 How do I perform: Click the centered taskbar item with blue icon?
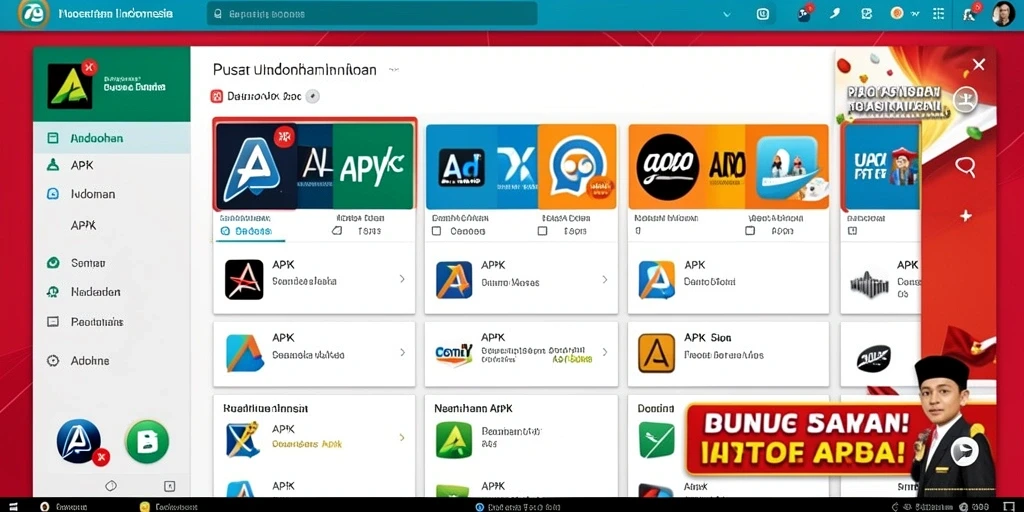(520, 506)
